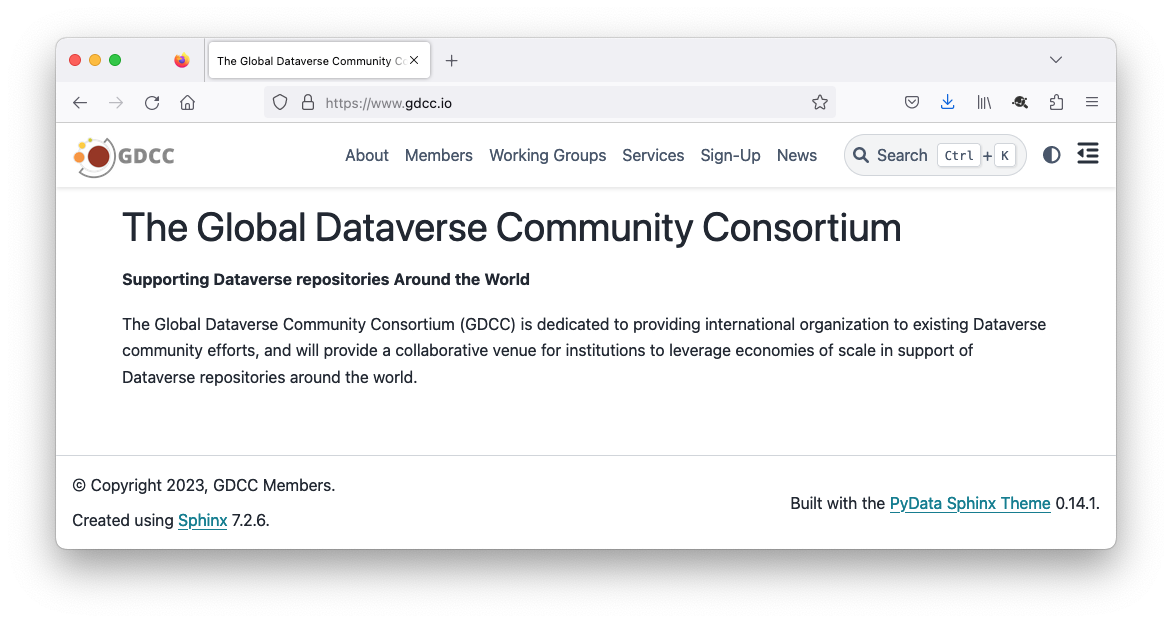
Task: Open the About menu item
Action: (x=366, y=155)
